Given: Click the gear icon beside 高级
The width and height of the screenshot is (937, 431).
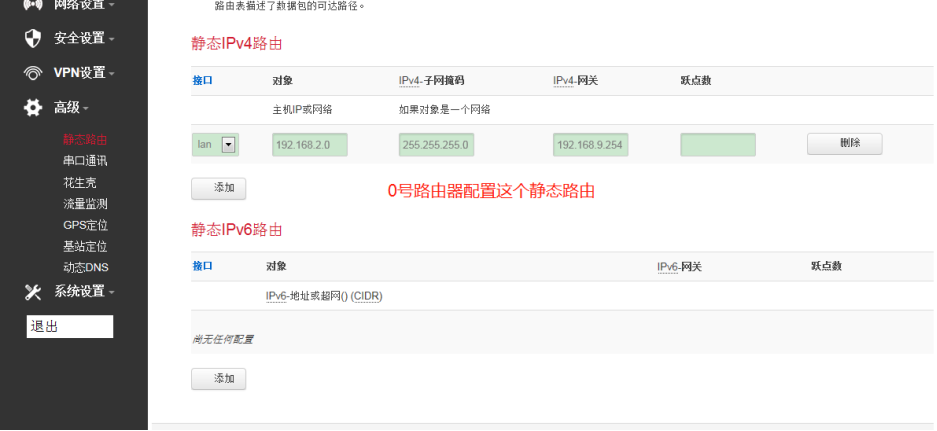Looking at the screenshot, I should tap(33, 107).
